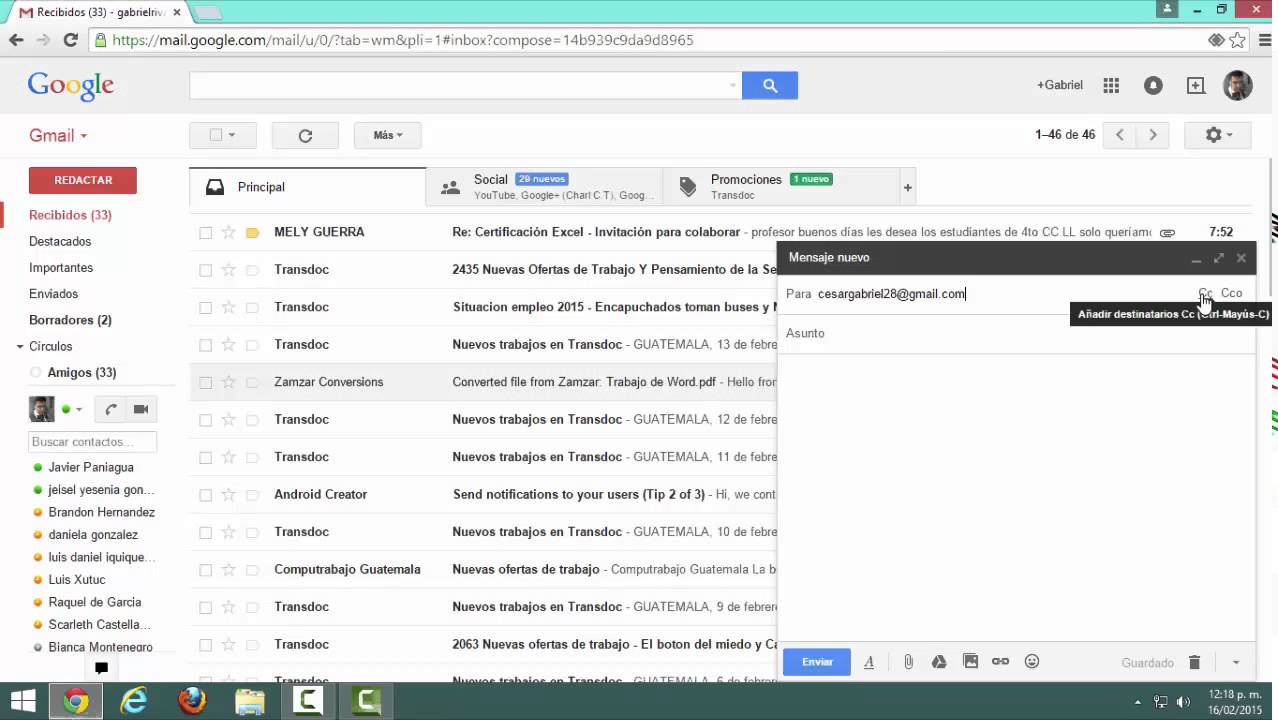
Task: Insert link icon in compose toolbar
Action: point(1000,662)
